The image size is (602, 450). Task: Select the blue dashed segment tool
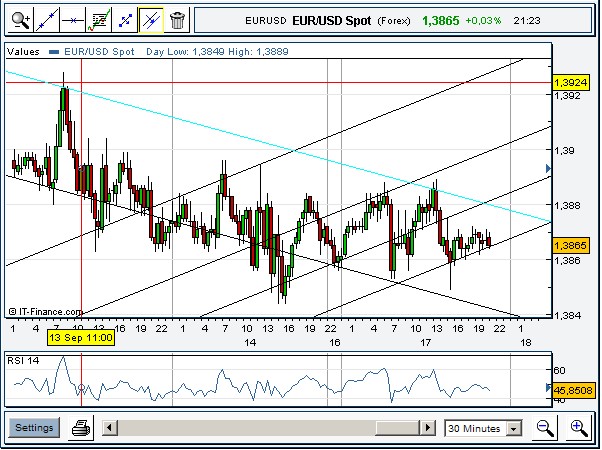pos(124,19)
